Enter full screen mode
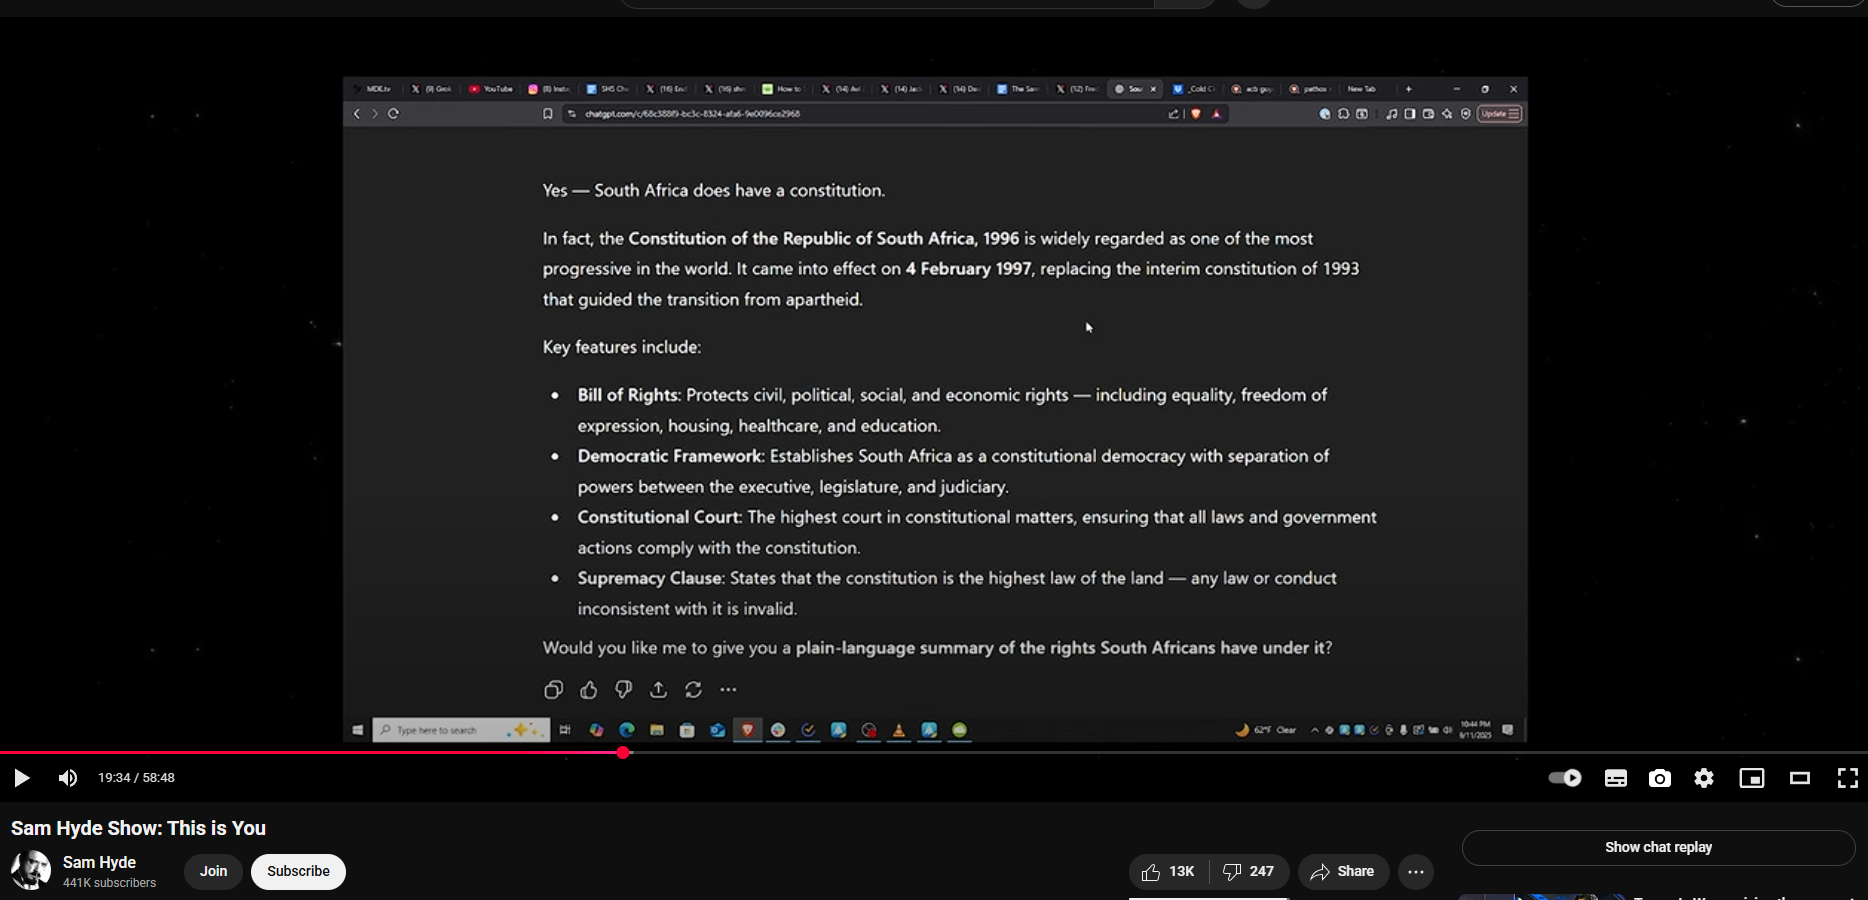The width and height of the screenshot is (1868, 900). (1848, 778)
